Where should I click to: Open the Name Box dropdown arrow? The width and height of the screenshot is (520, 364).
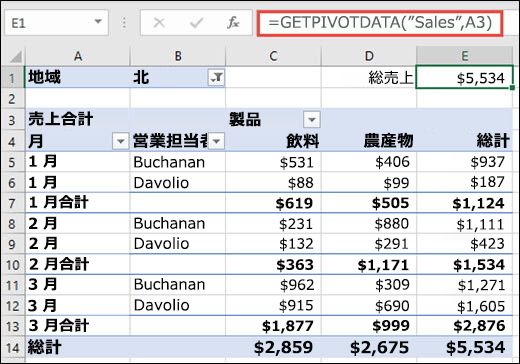click(98, 22)
